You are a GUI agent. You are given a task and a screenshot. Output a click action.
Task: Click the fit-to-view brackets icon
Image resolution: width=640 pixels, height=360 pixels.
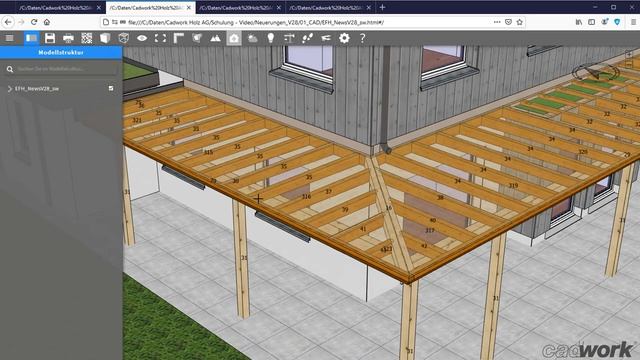(x=160, y=38)
